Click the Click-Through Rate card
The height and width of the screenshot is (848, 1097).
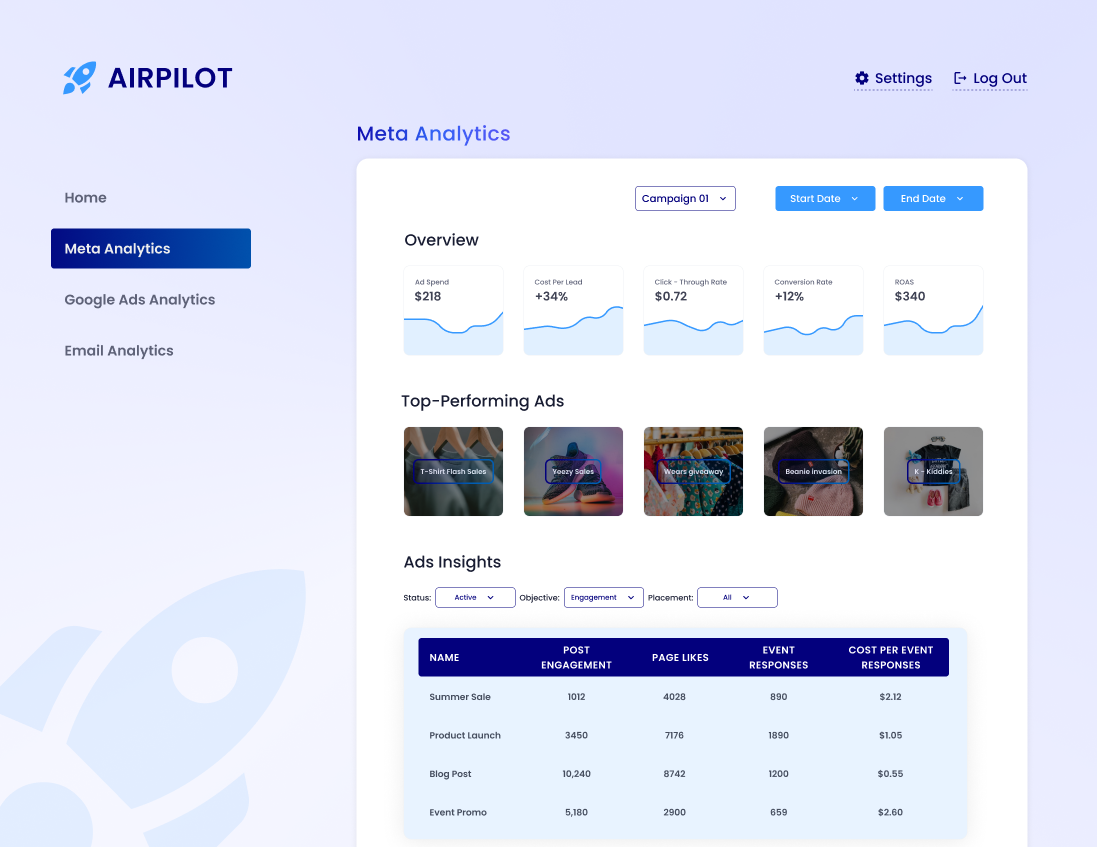click(693, 310)
